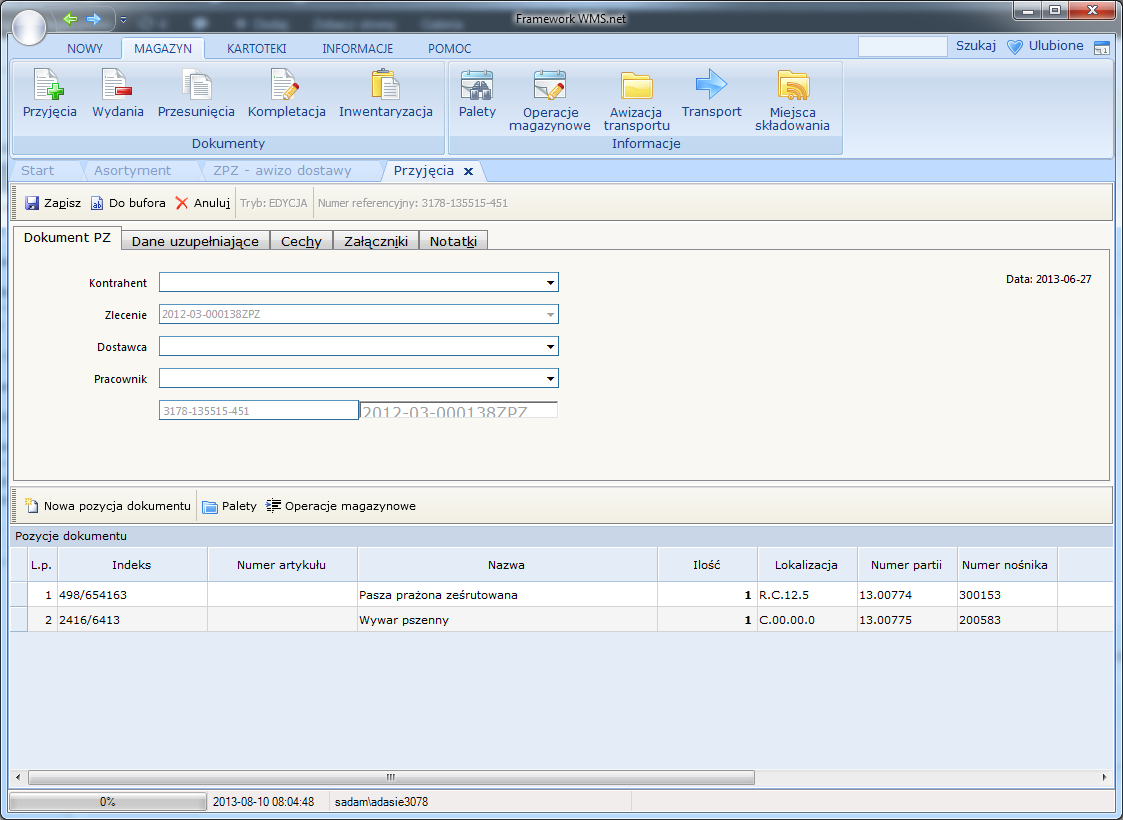Open quick access toolbar dropdown arrow
The image size is (1123, 820).
point(123,19)
